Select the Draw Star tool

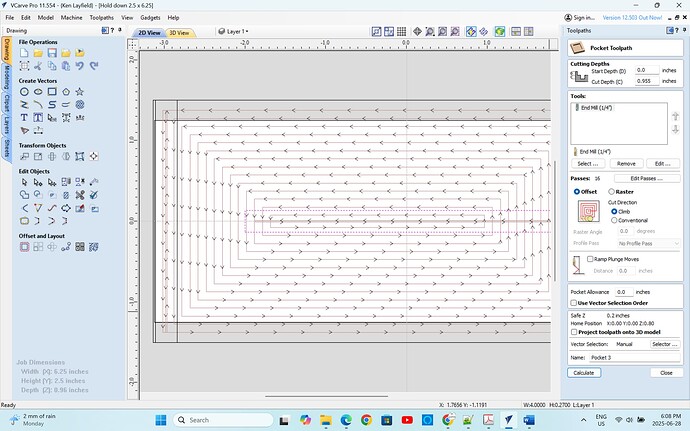coord(80,92)
